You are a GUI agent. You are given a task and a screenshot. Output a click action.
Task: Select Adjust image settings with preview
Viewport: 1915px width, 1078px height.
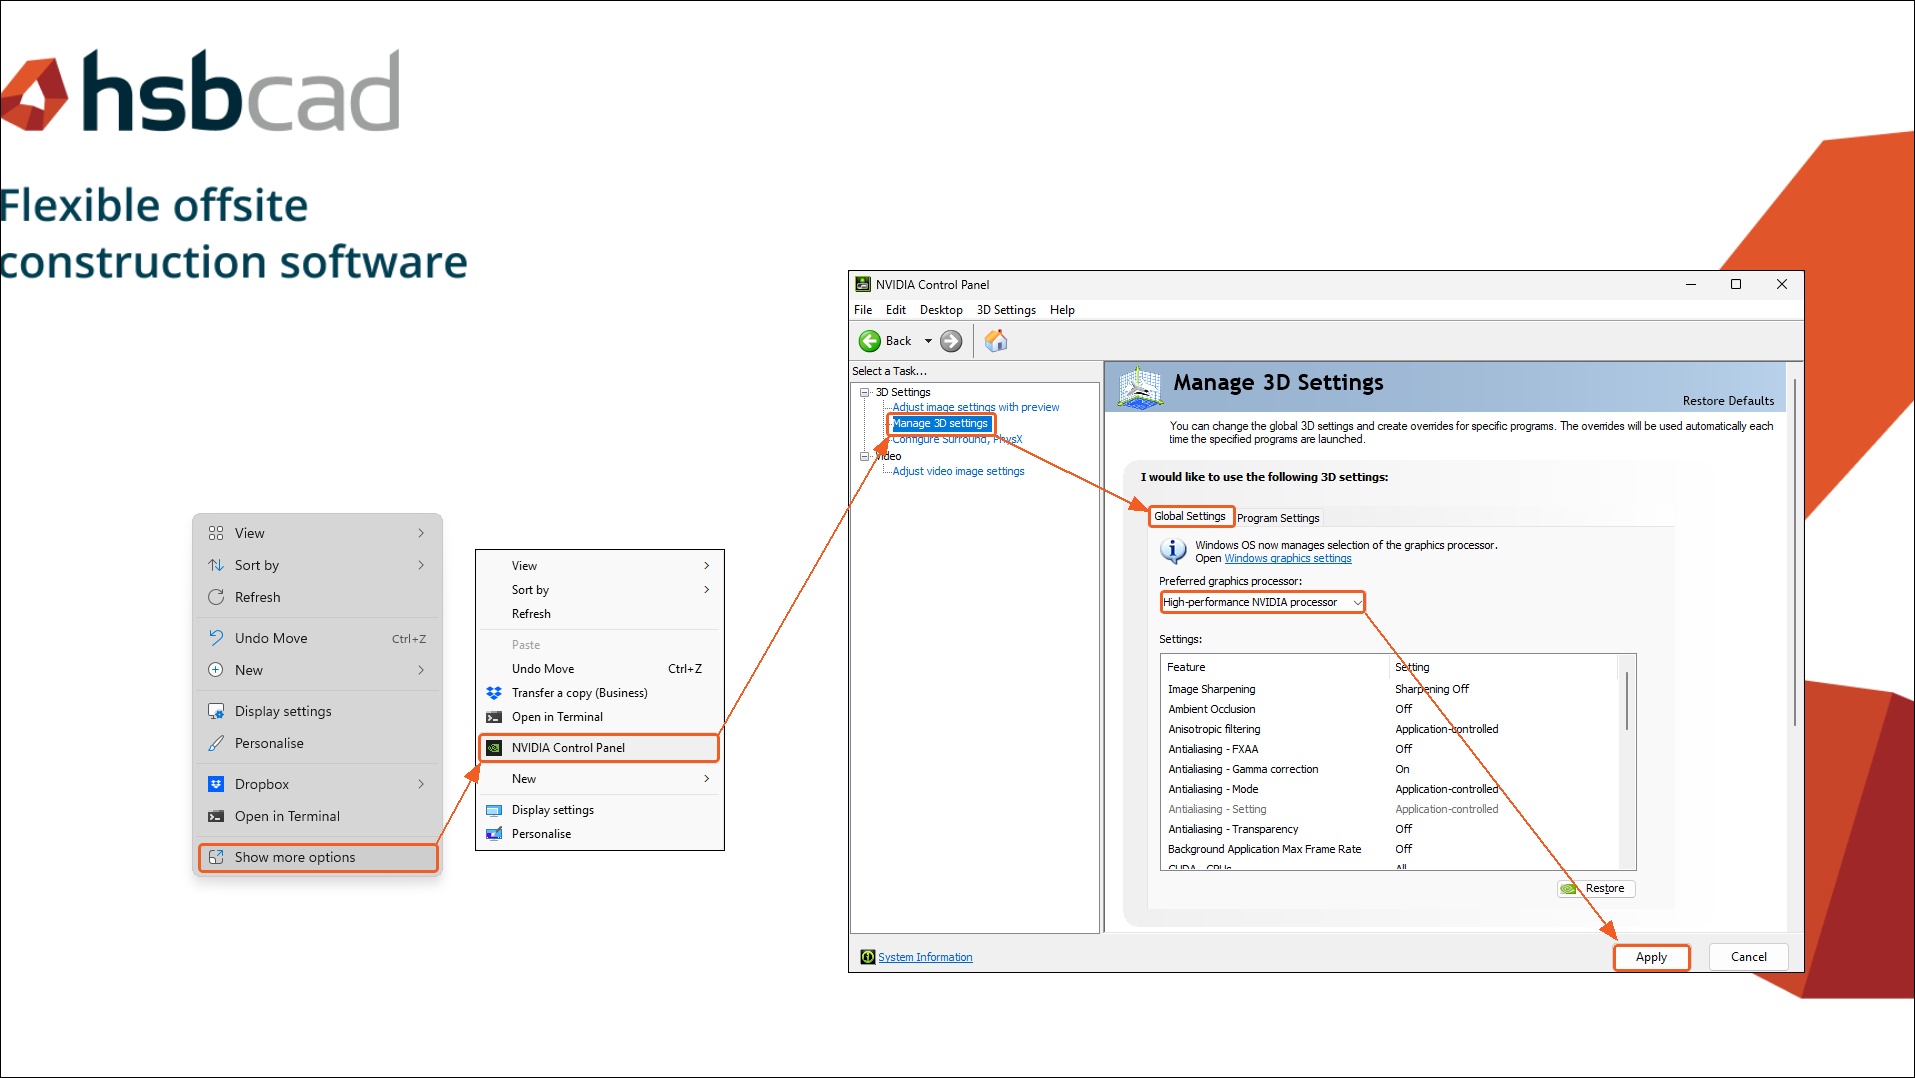click(x=976, y=407)
